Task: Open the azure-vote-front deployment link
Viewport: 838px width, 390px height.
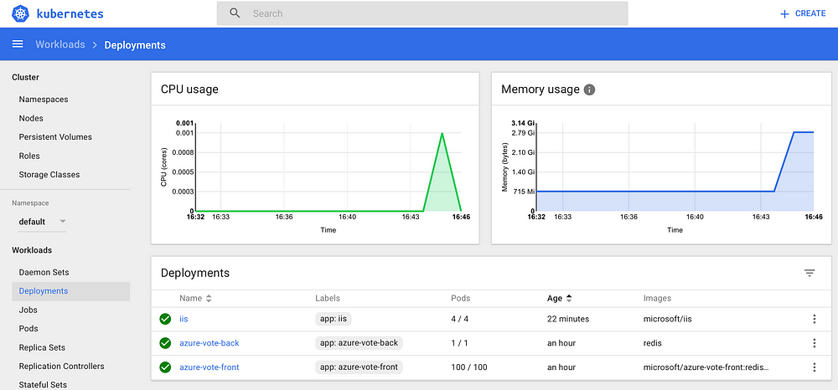Action: coord(209,367)
